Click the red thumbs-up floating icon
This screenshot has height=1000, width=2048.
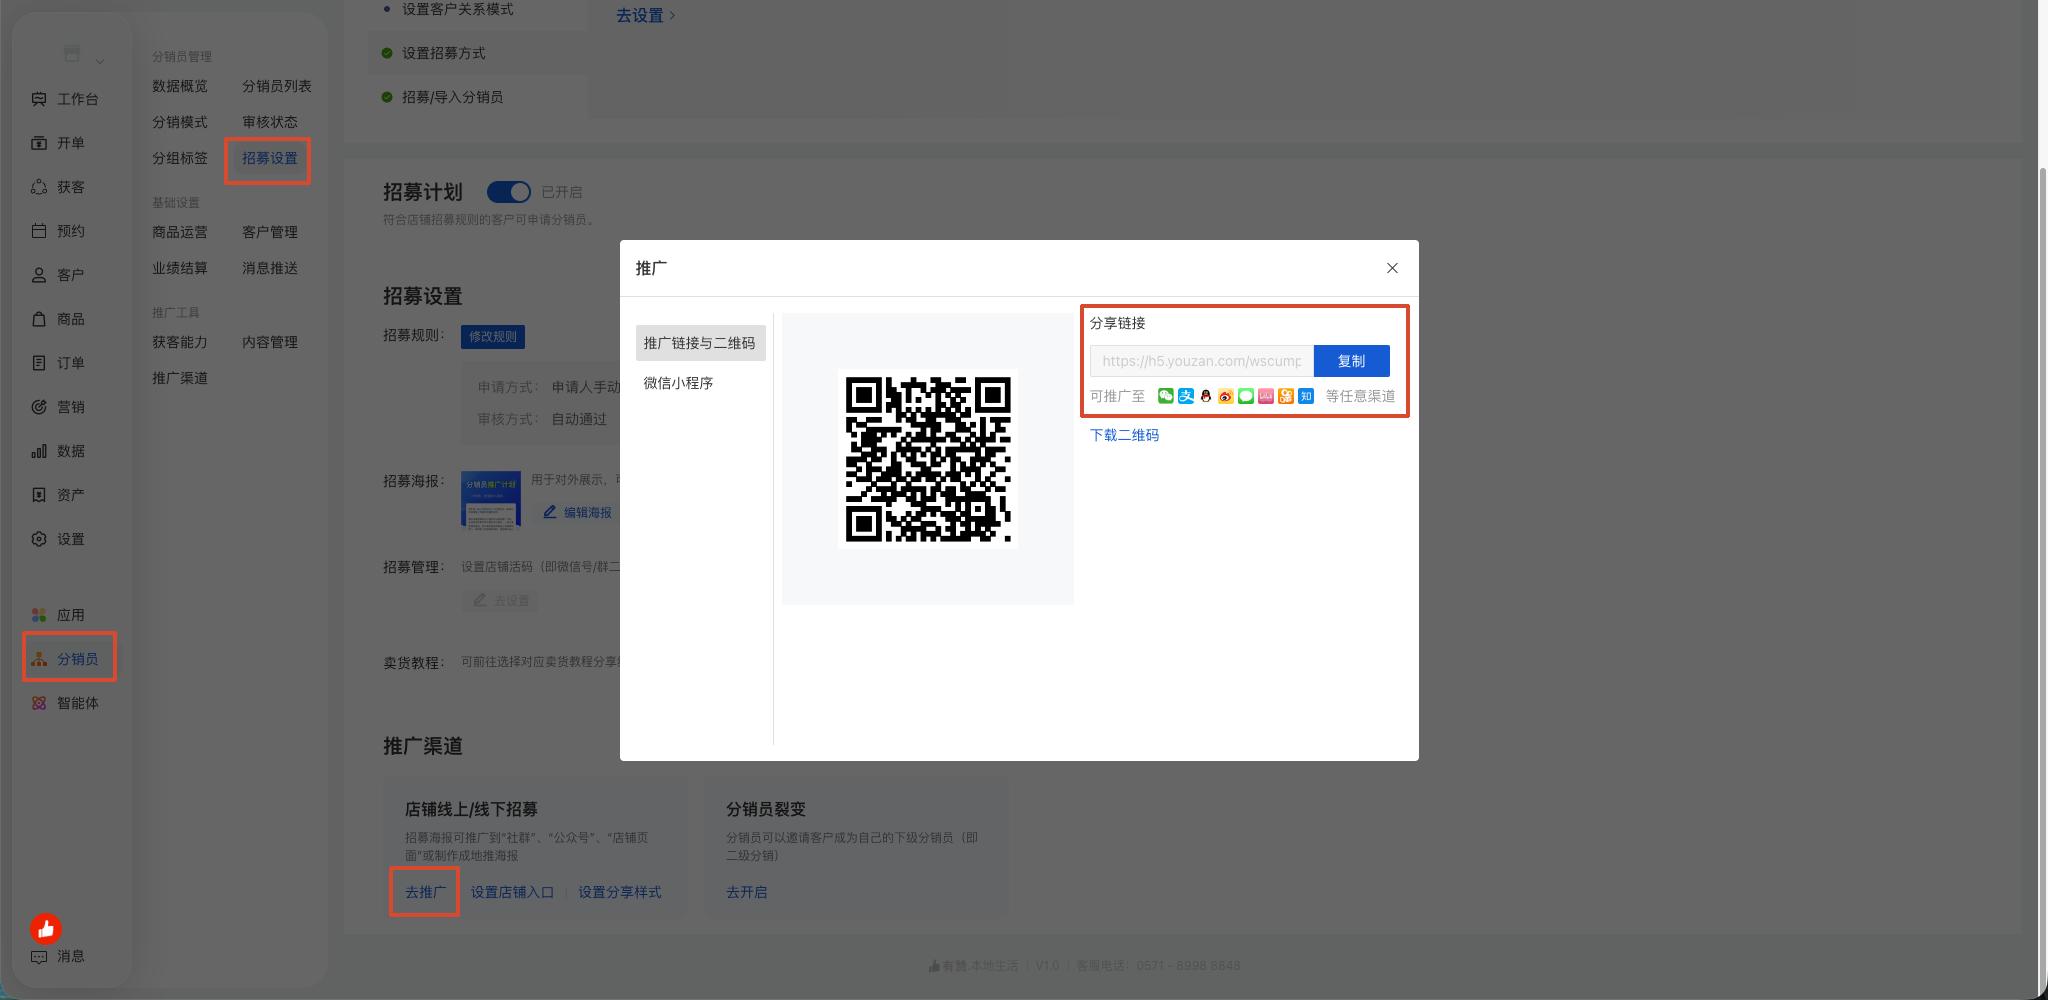[46, 929]
